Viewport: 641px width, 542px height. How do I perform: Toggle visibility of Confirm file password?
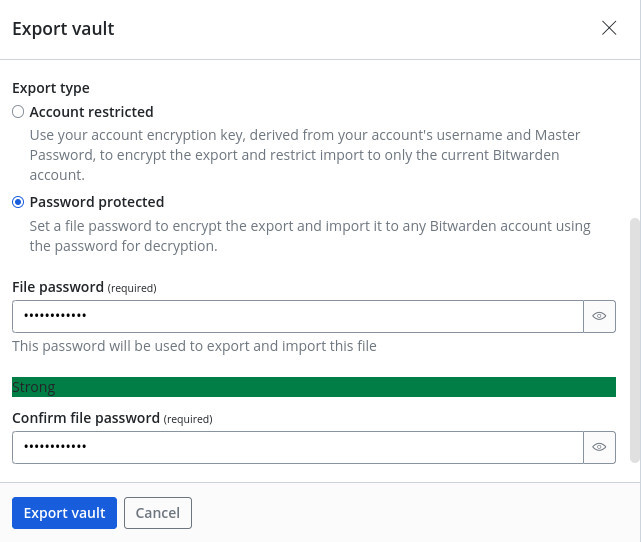coord(599,447)
